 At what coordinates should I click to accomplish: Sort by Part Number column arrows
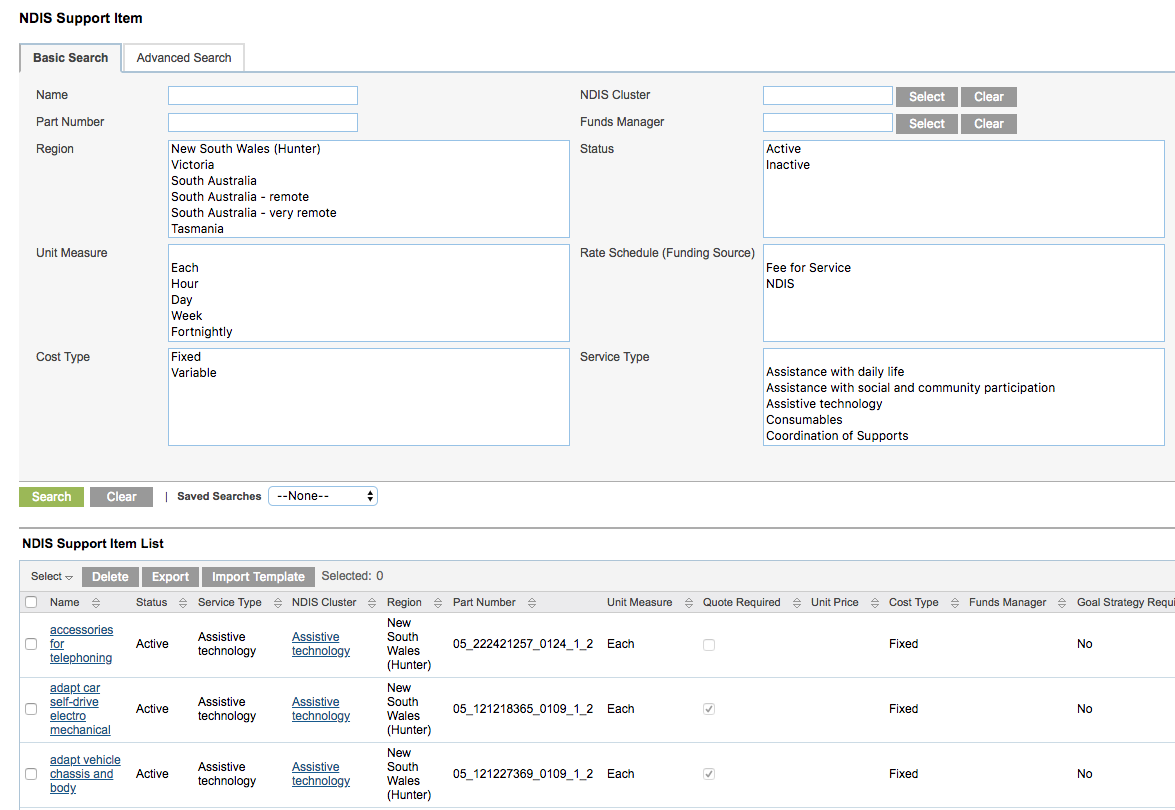point(532,602)
